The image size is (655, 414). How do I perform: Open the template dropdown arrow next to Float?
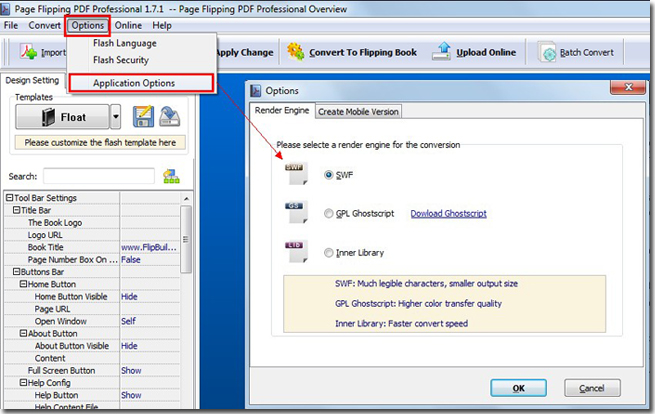pos(115,117)
